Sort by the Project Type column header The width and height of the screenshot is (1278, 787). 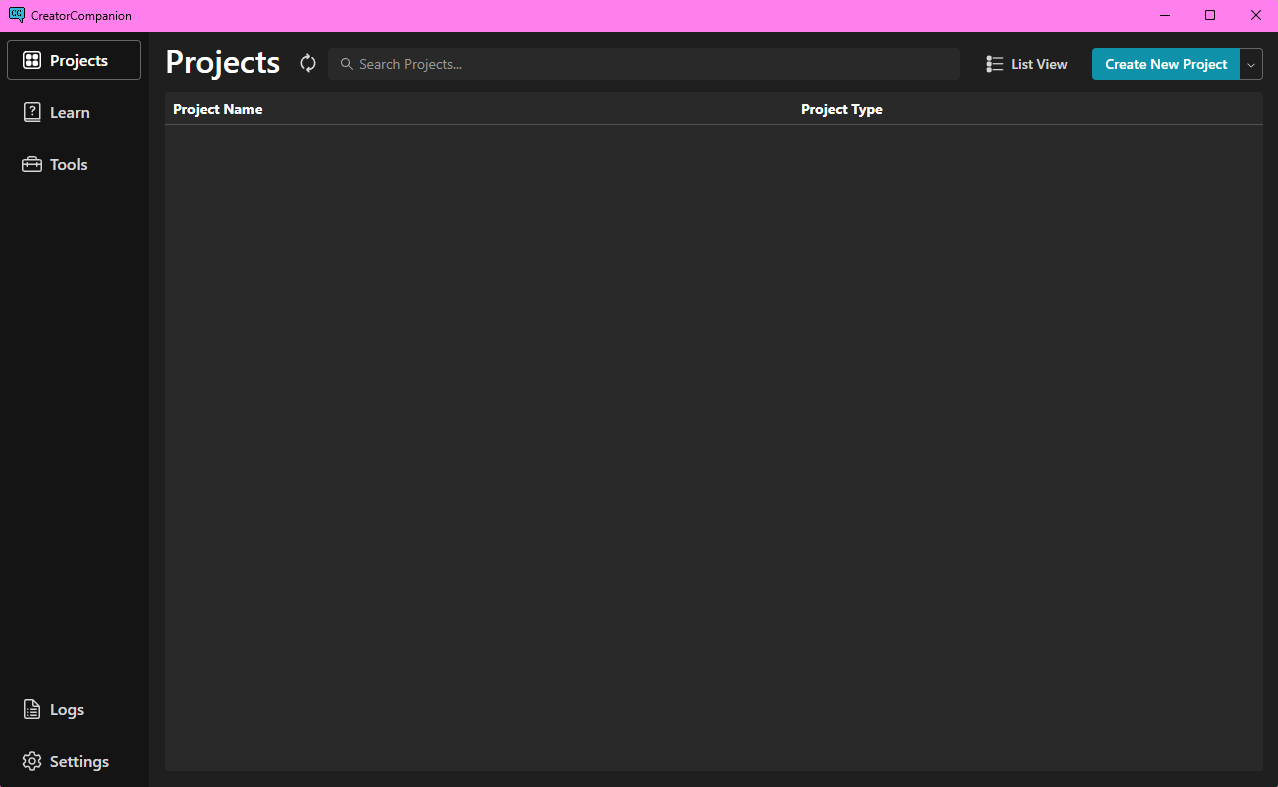[842, 109]
